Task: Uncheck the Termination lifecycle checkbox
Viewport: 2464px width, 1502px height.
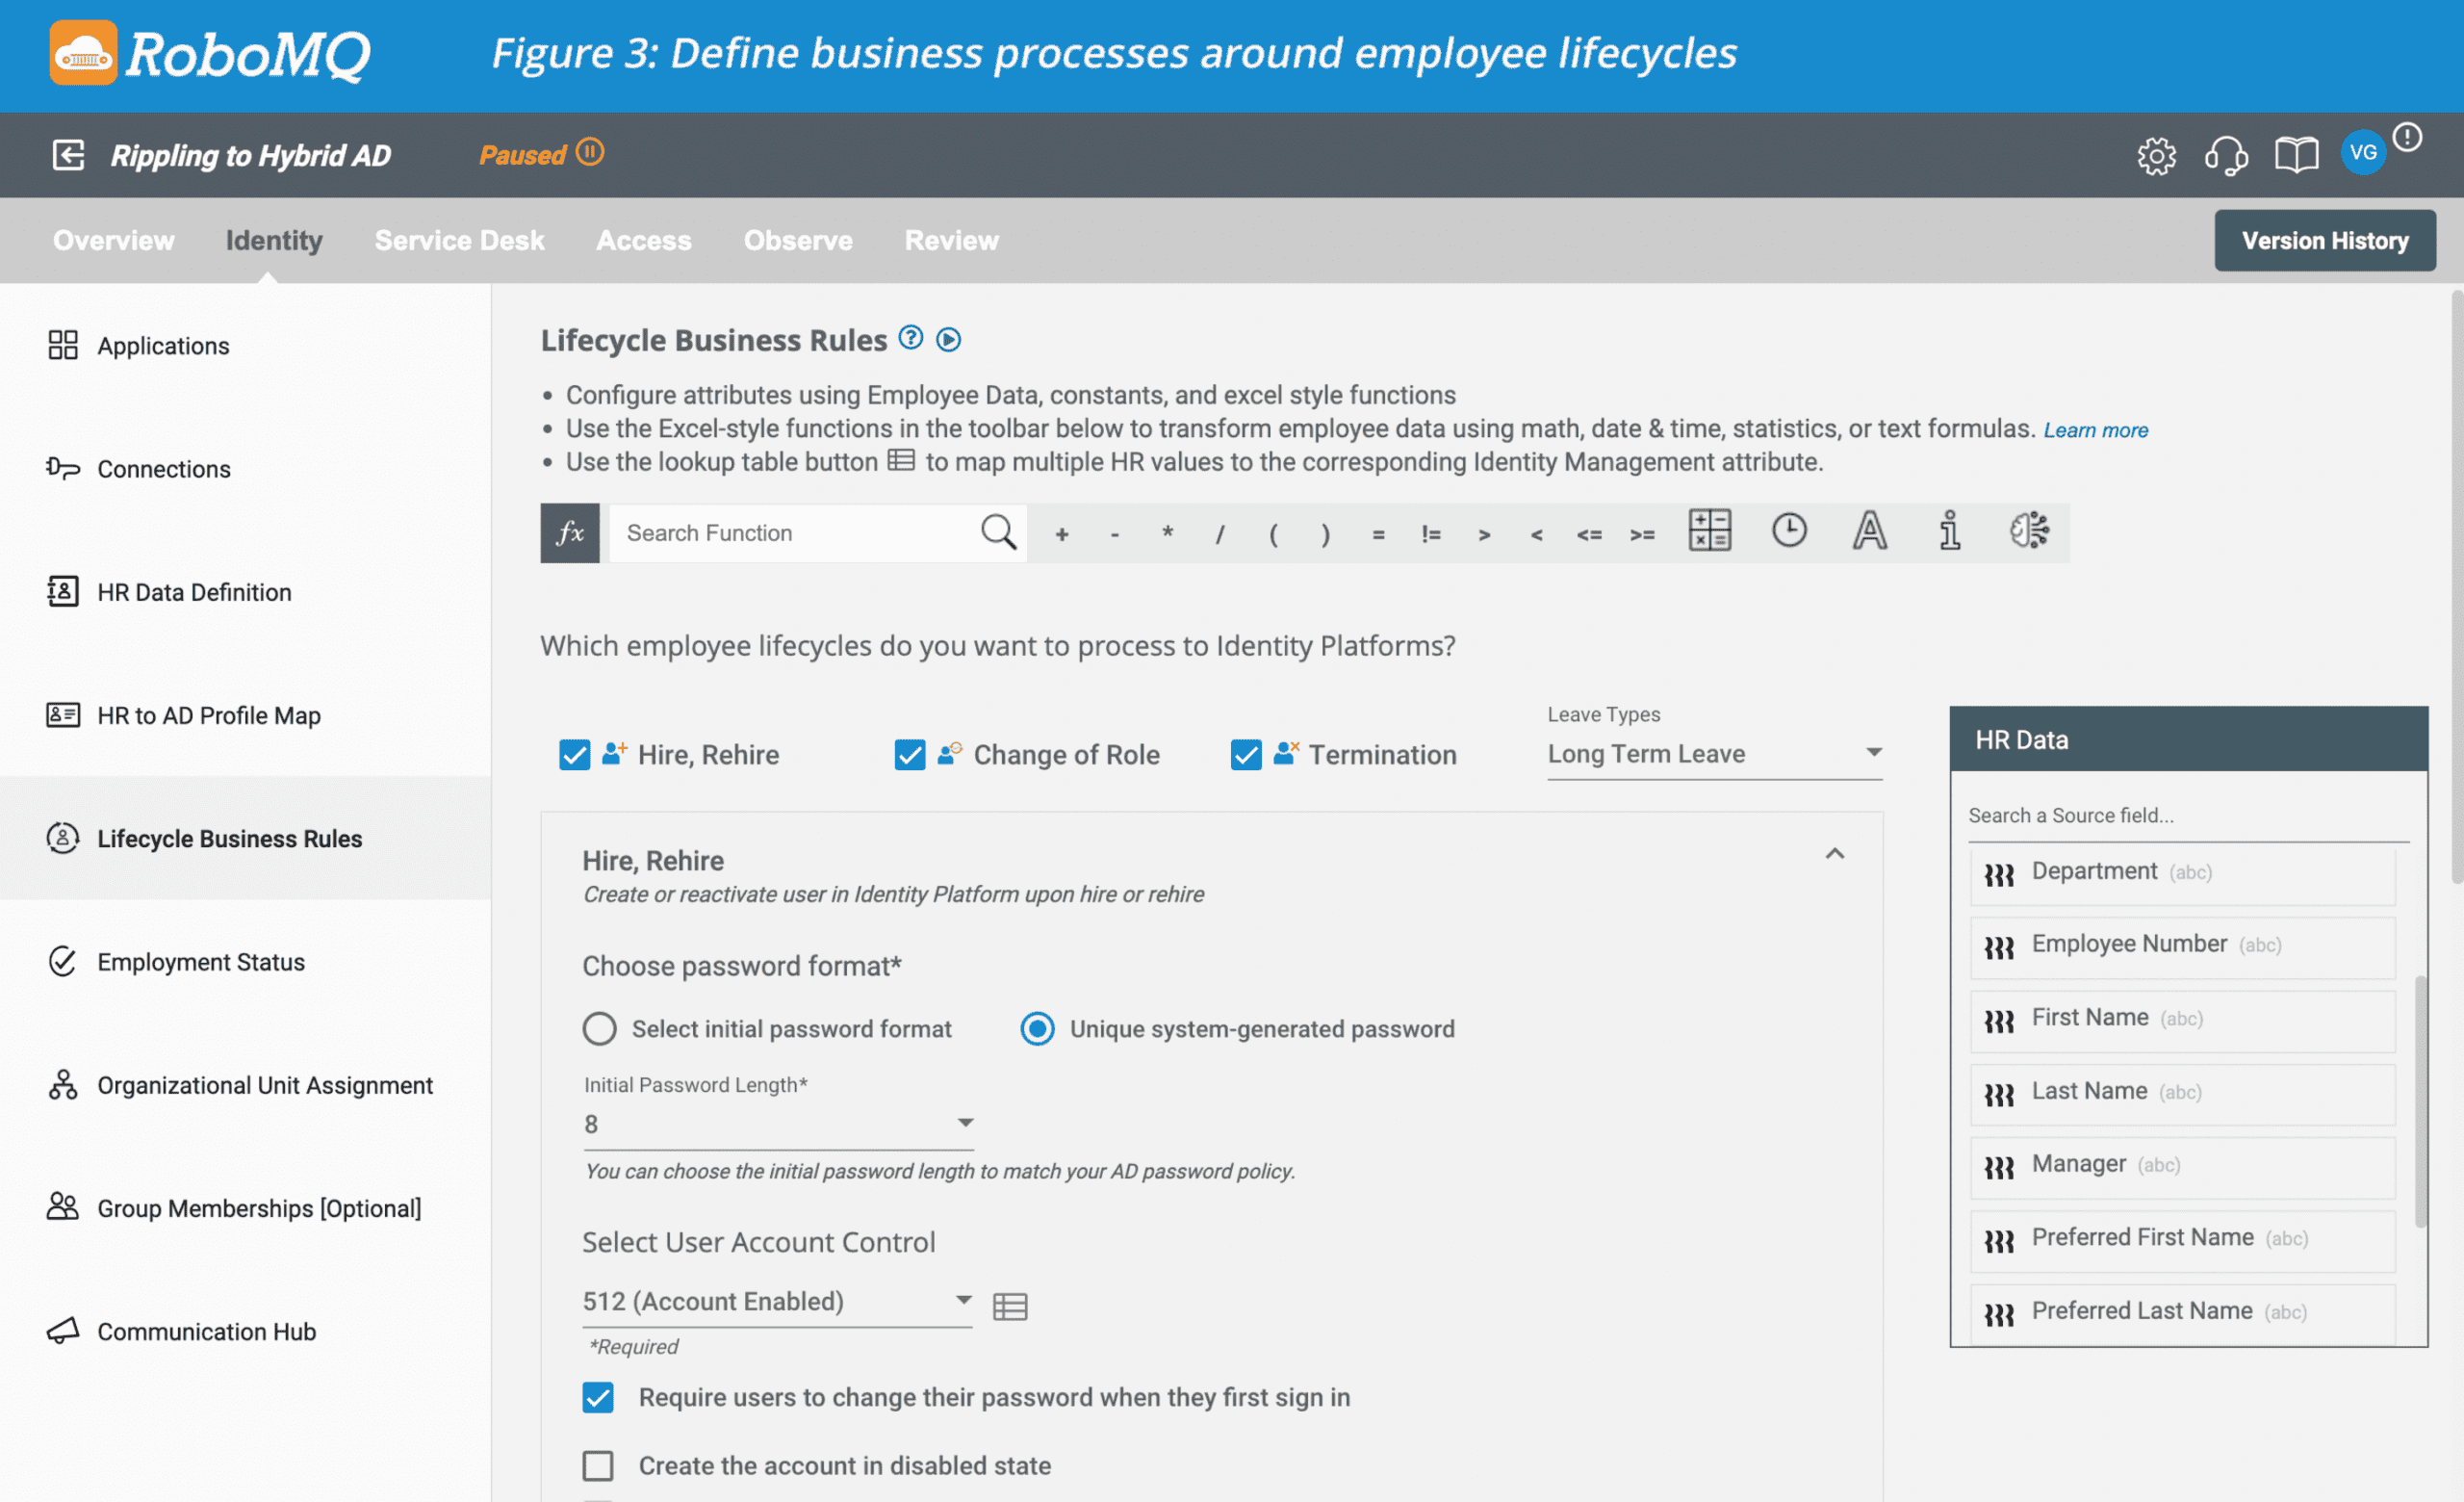Action: [x=1246, y=754]
